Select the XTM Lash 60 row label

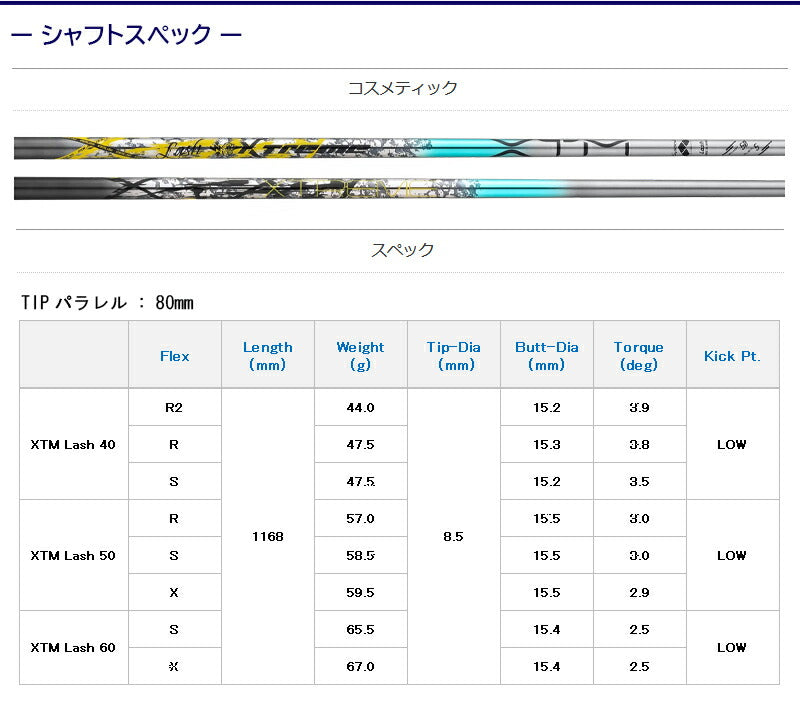[x=73, y=647]
